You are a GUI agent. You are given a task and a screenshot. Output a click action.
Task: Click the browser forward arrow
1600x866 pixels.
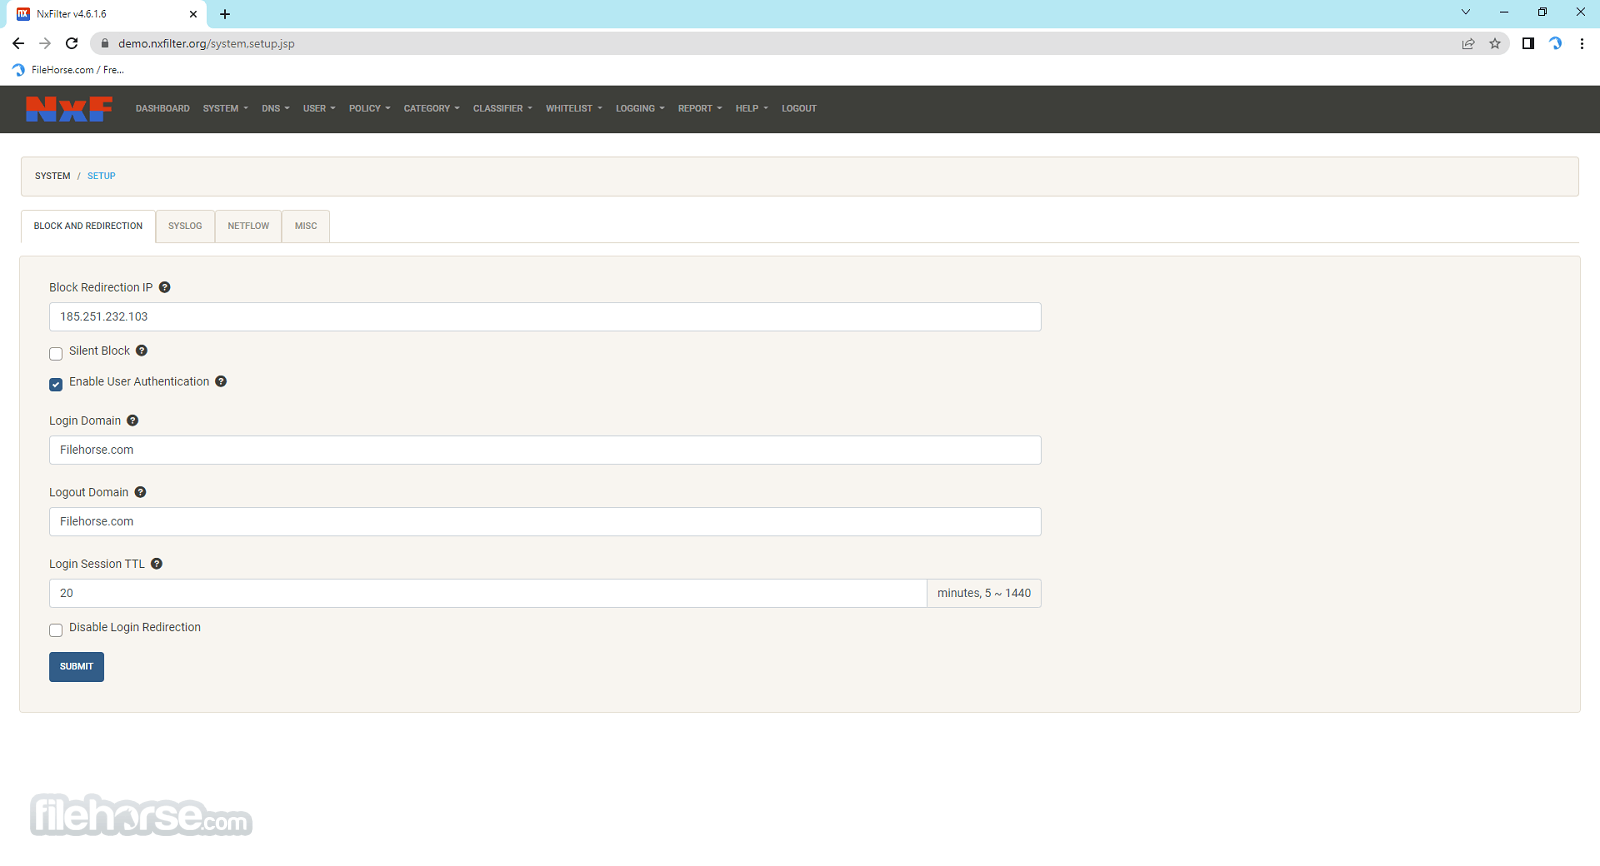coord(45,43)
